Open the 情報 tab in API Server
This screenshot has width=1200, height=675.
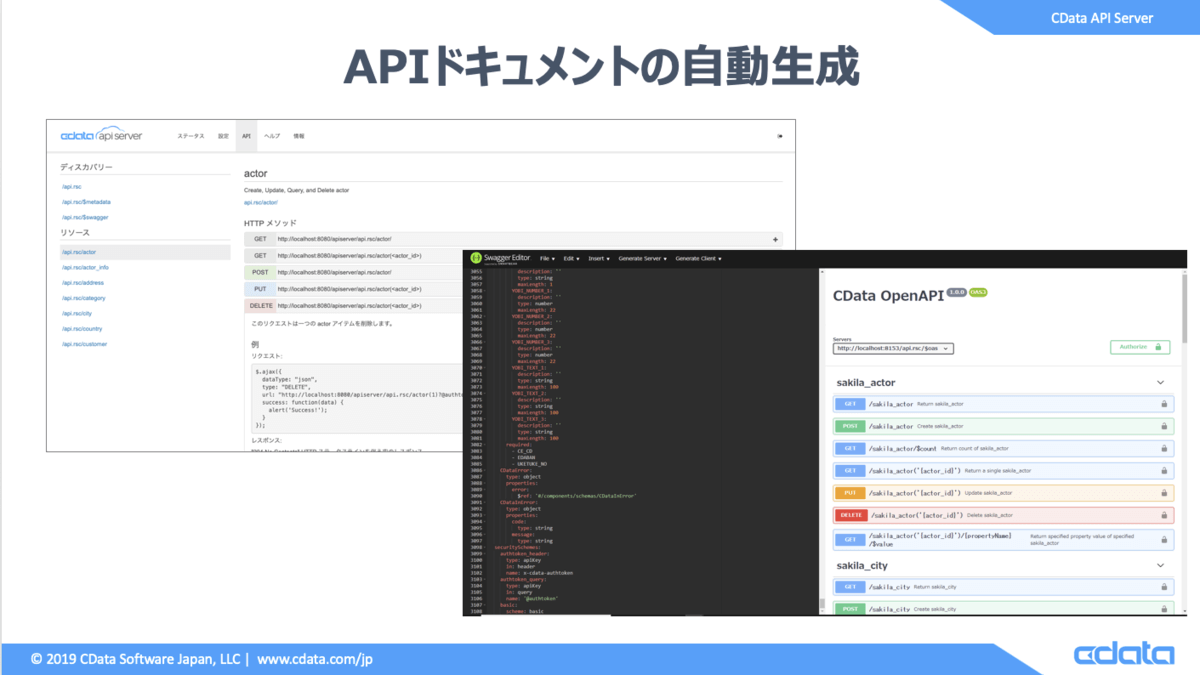tap(298, 136)
